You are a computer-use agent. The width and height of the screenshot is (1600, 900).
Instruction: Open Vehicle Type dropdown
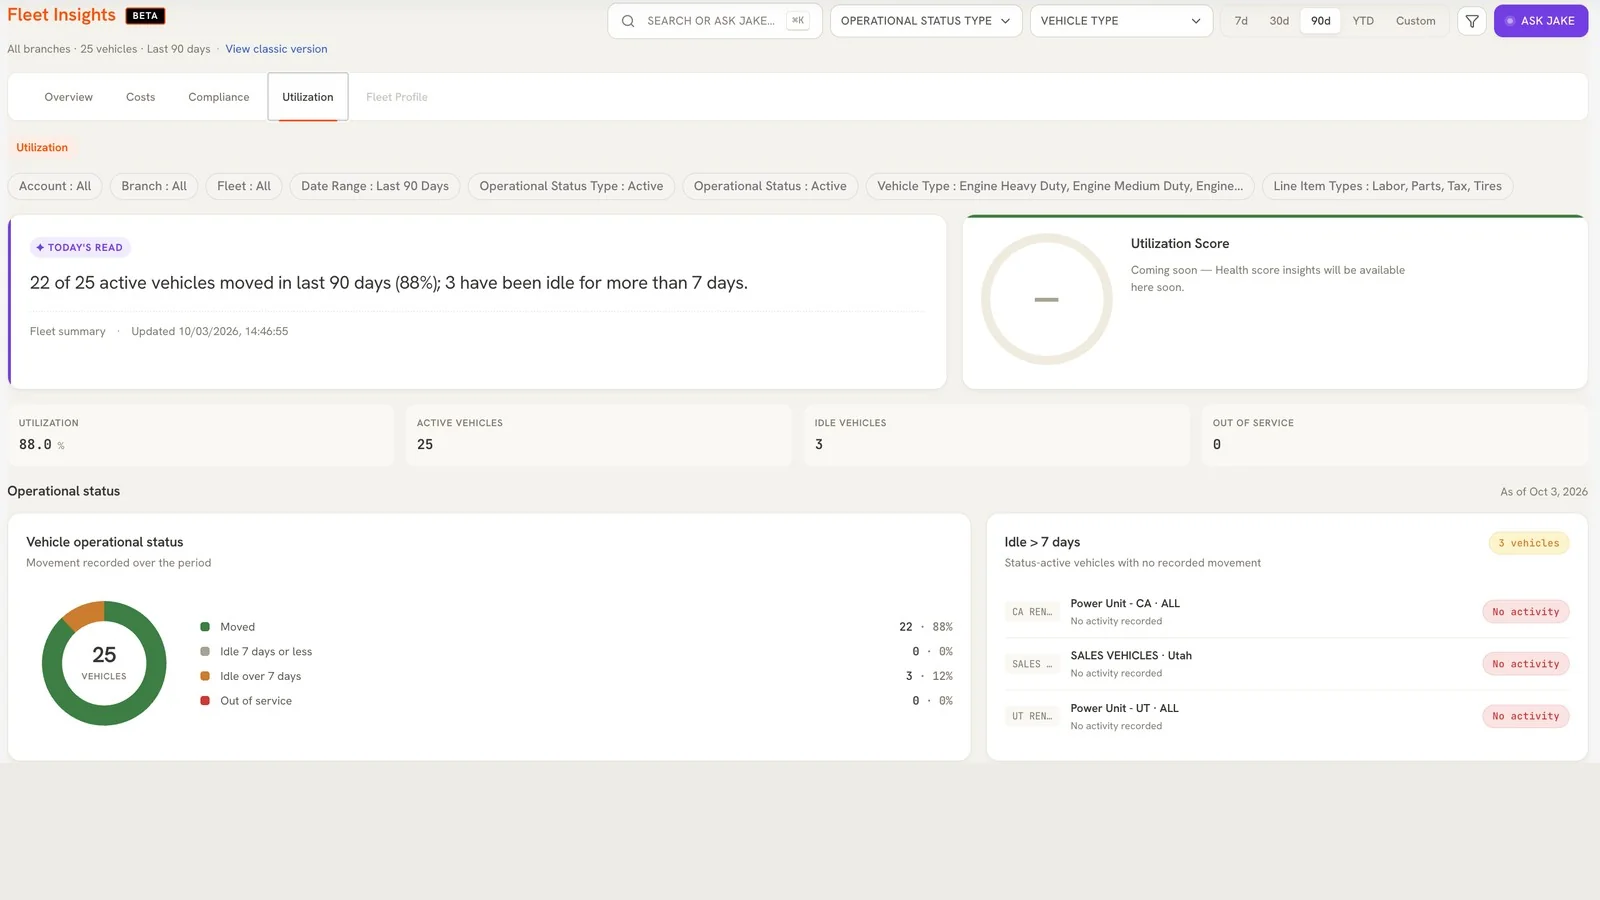point(1121,21)
